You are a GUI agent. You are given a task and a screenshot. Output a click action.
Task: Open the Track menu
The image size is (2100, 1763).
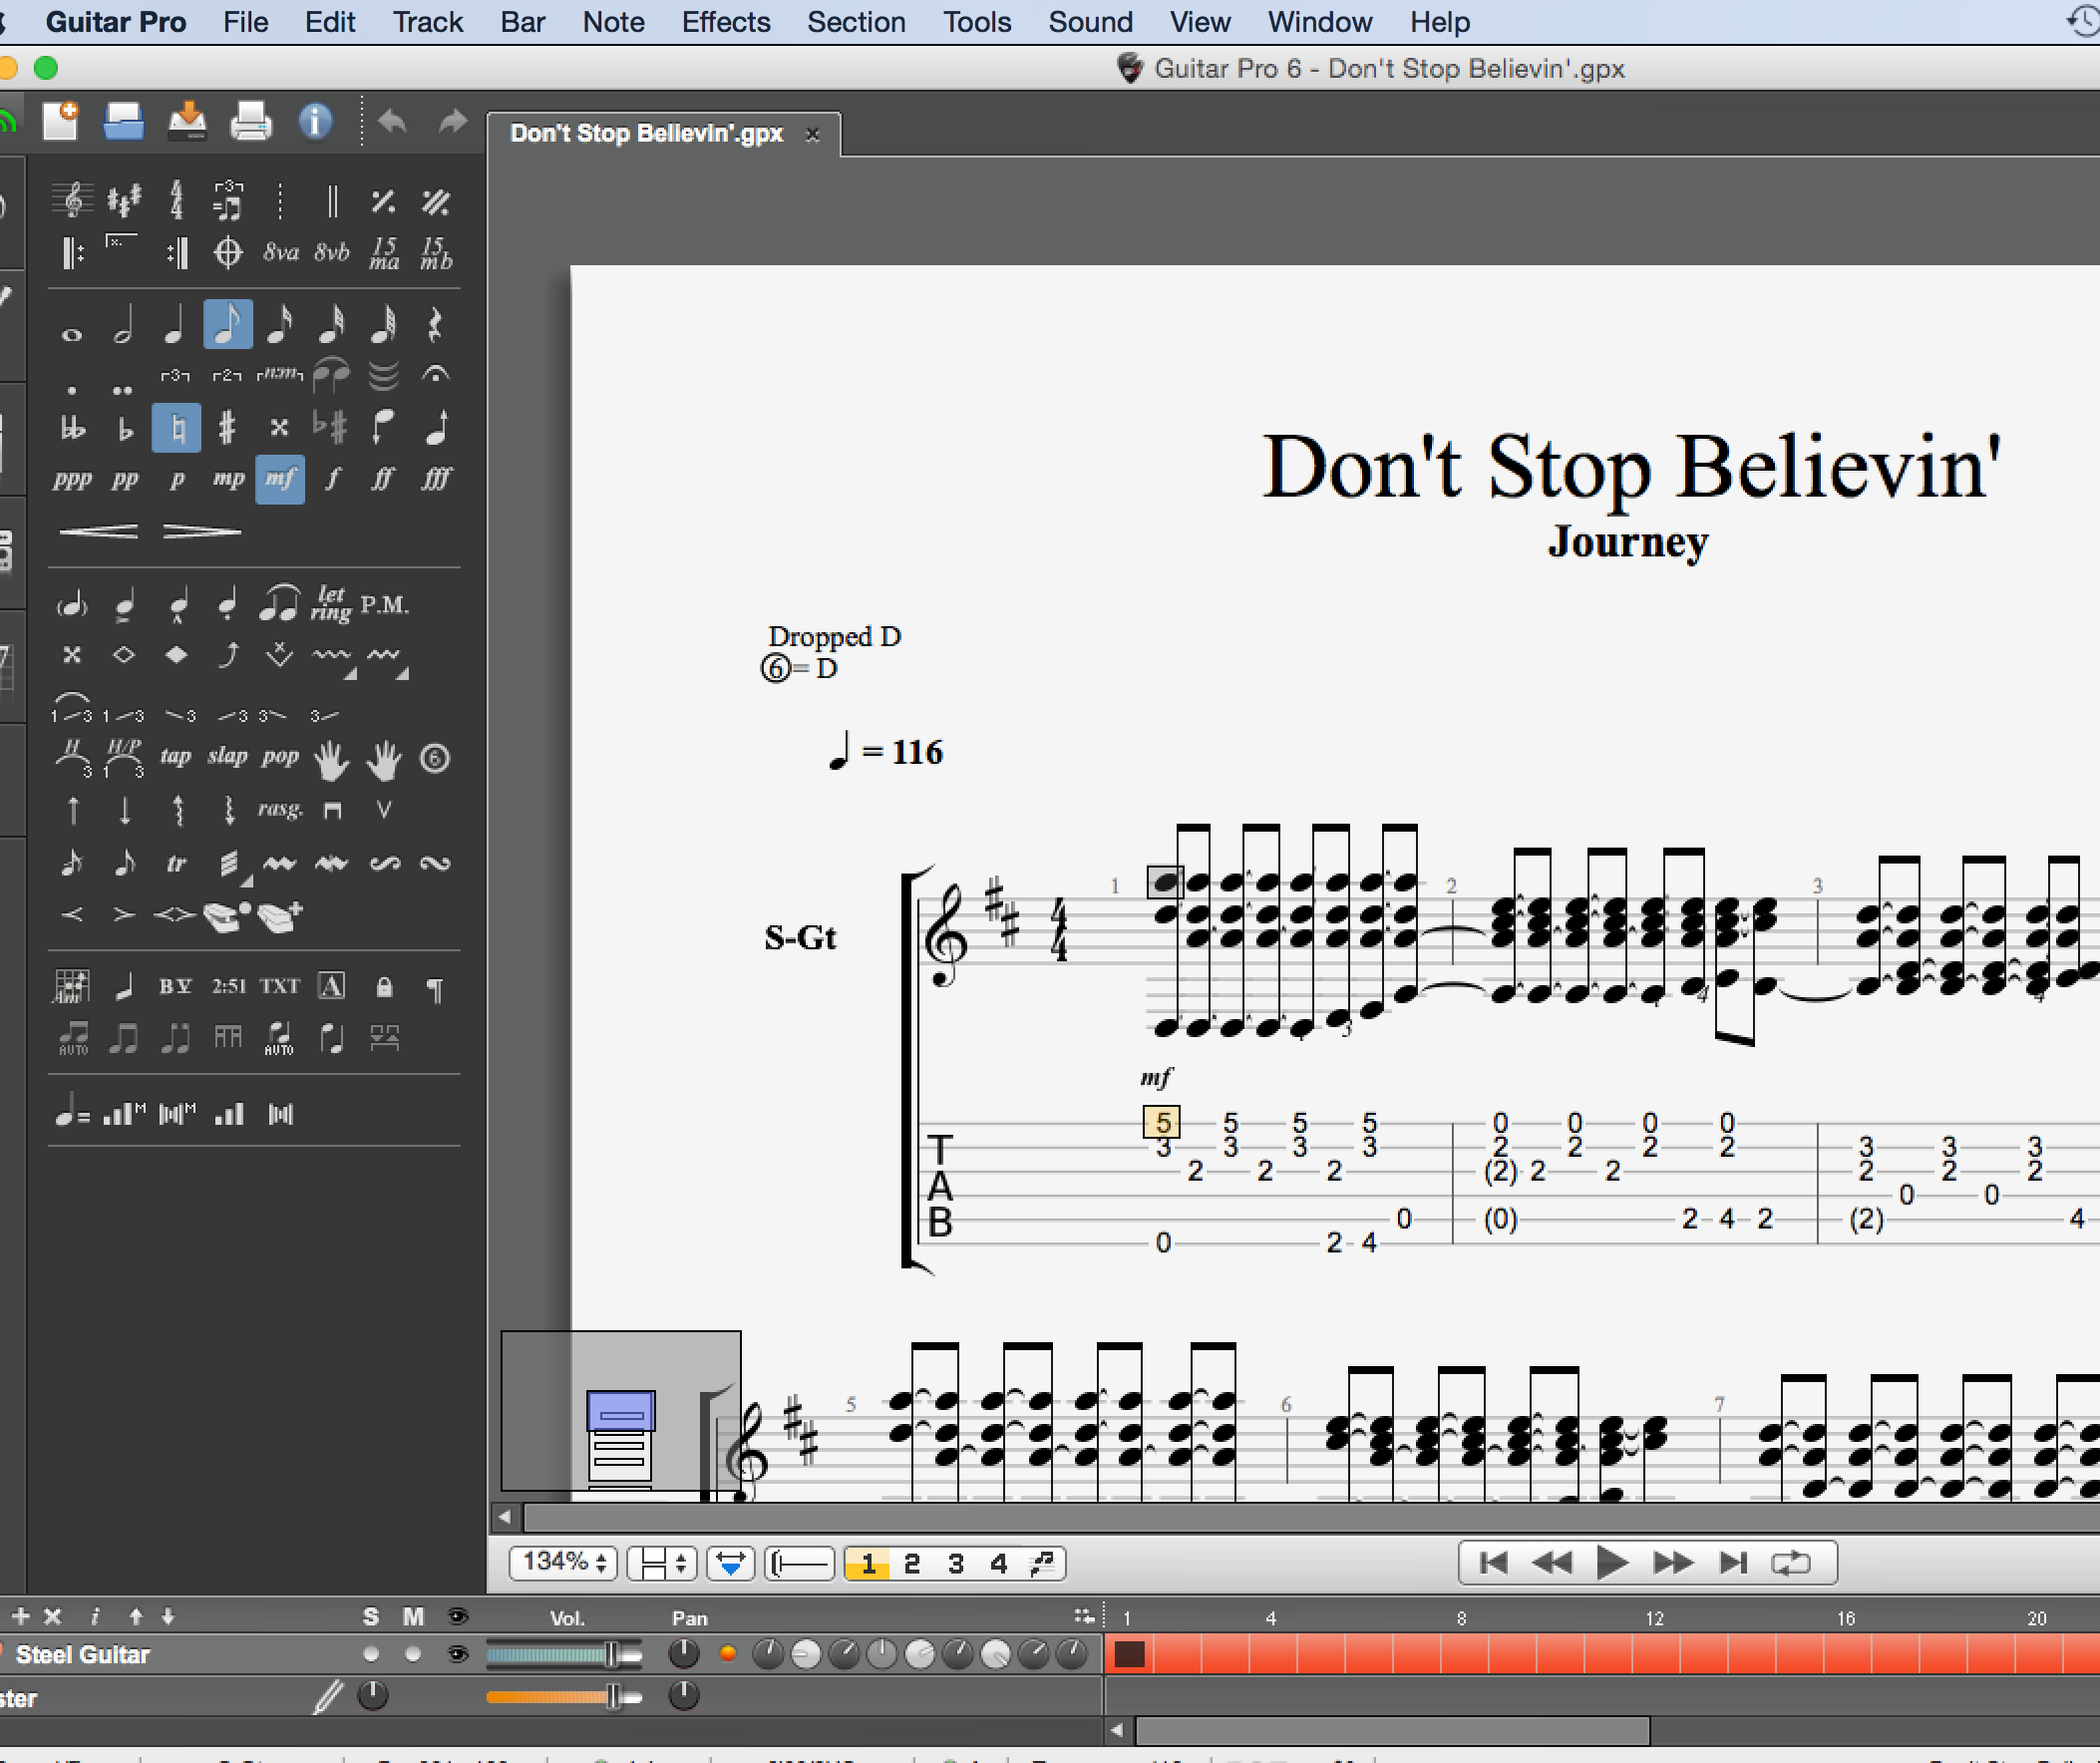[x=427, y=22]
